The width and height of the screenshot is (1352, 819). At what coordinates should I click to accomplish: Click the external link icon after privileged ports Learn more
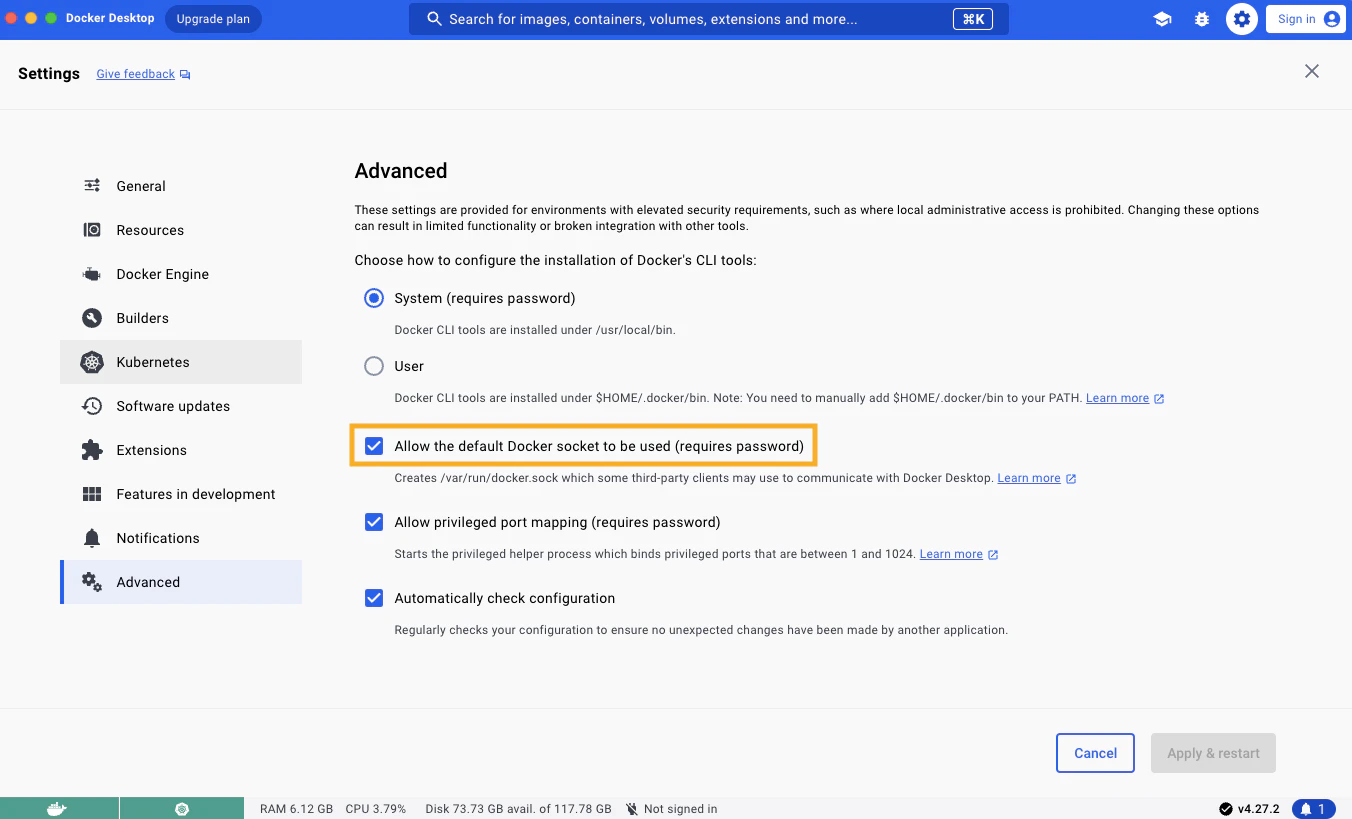(993, 554)
